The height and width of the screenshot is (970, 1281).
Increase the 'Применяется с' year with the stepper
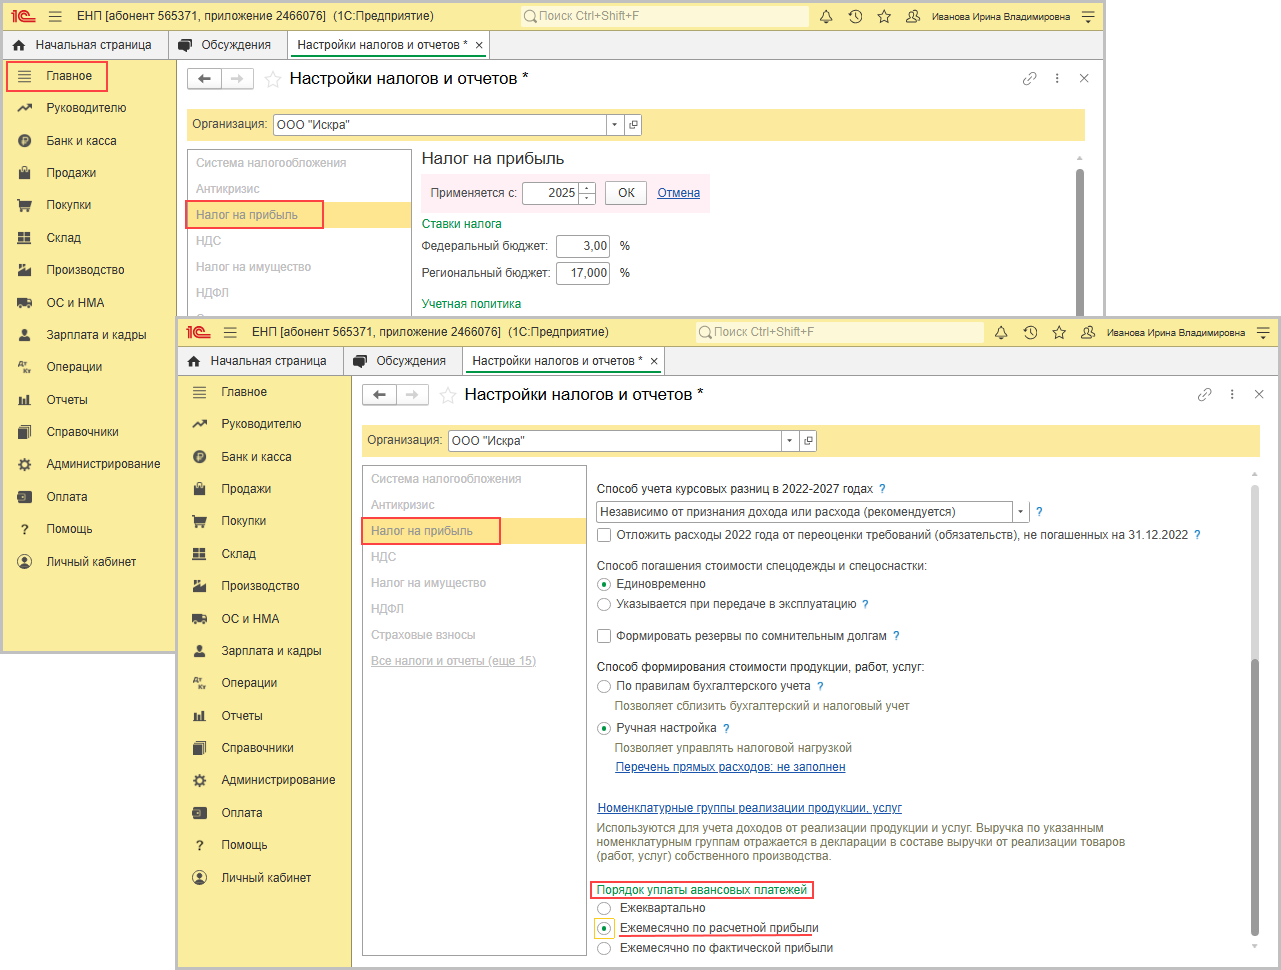(587, 188)
